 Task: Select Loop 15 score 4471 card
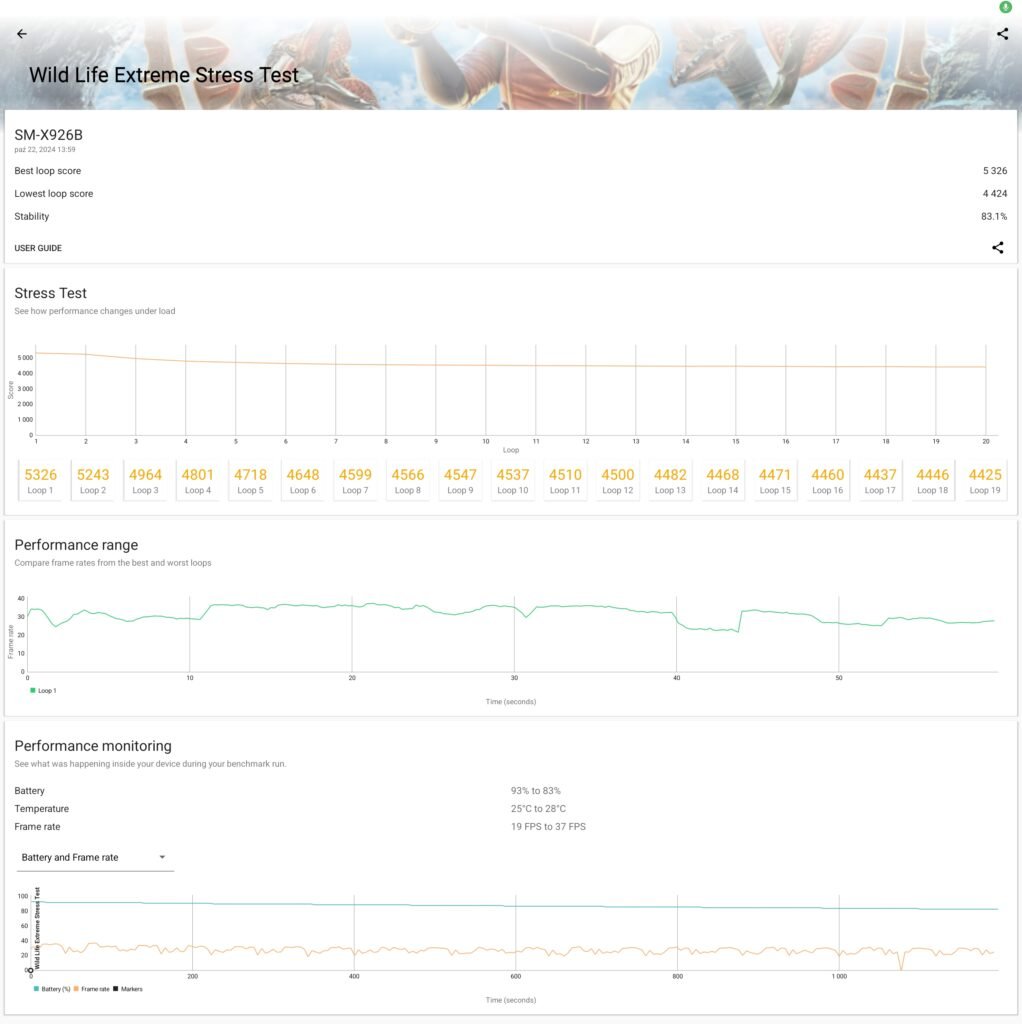point(775,481)
